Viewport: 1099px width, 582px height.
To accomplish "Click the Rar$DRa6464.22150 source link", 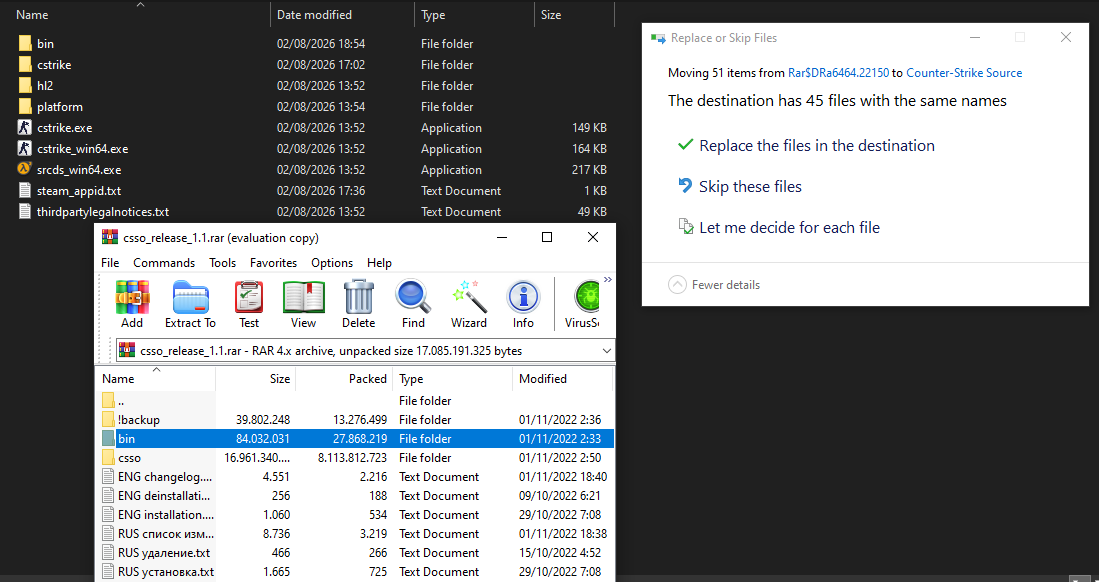I will [838, 73].
